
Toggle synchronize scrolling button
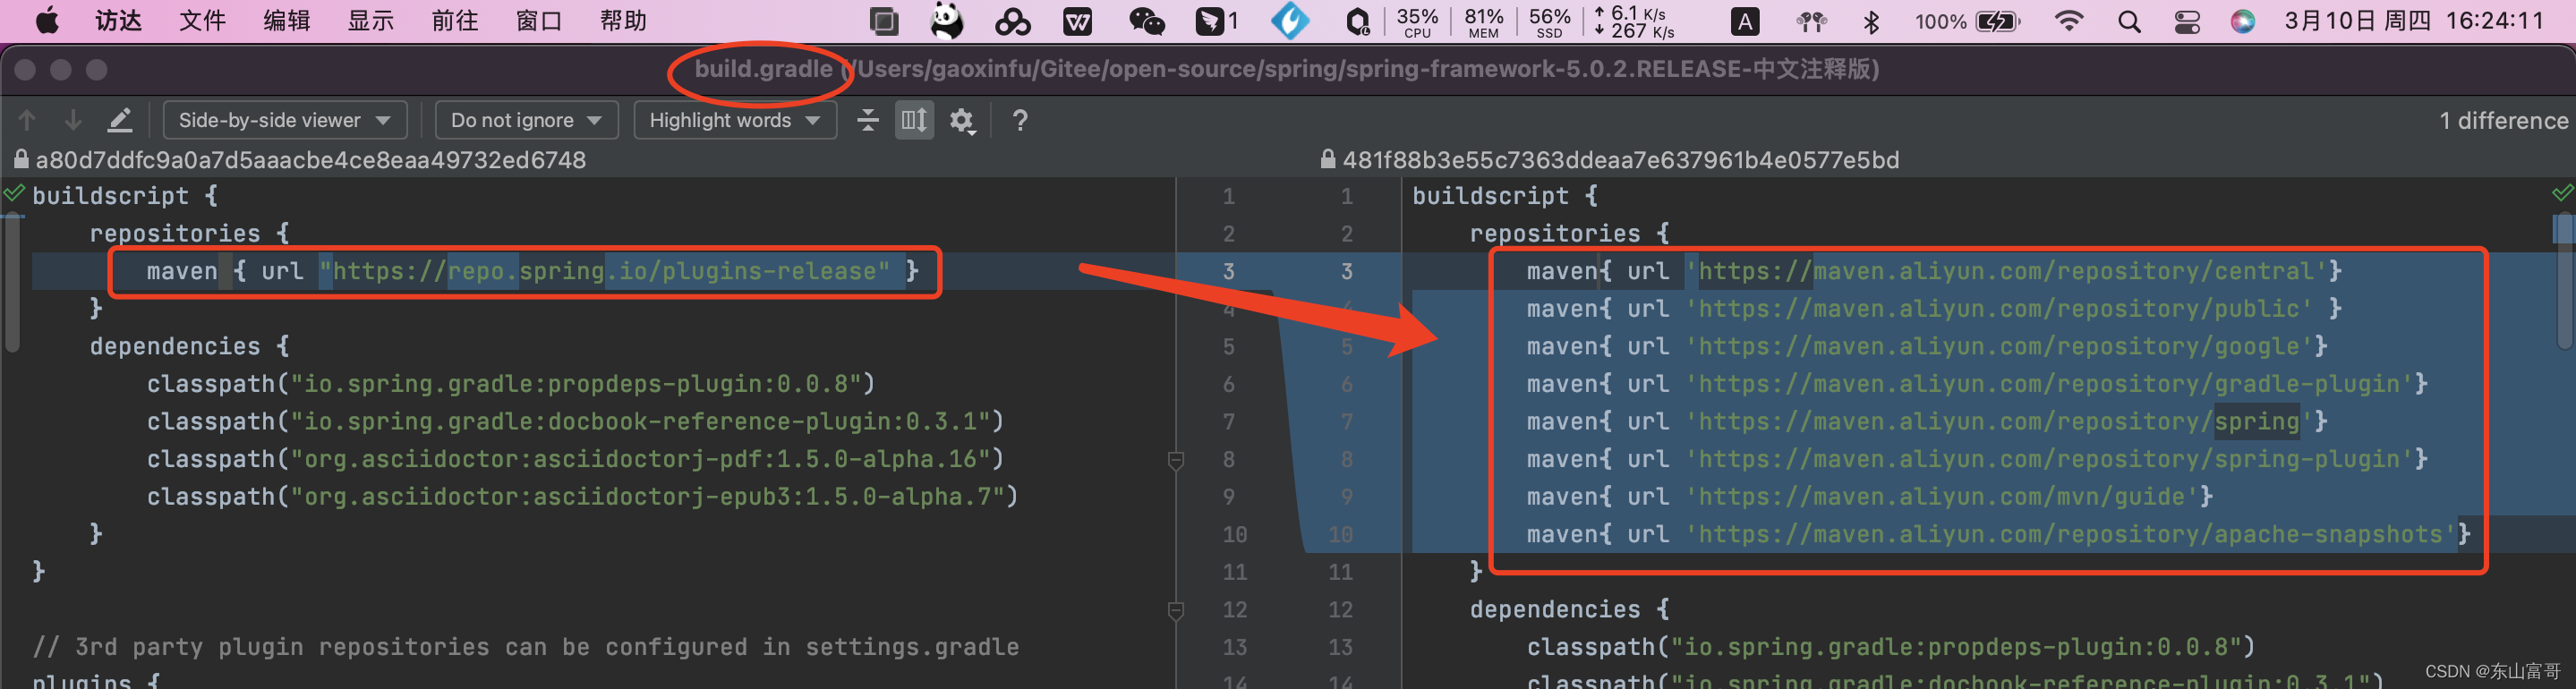tap(914, 120)
